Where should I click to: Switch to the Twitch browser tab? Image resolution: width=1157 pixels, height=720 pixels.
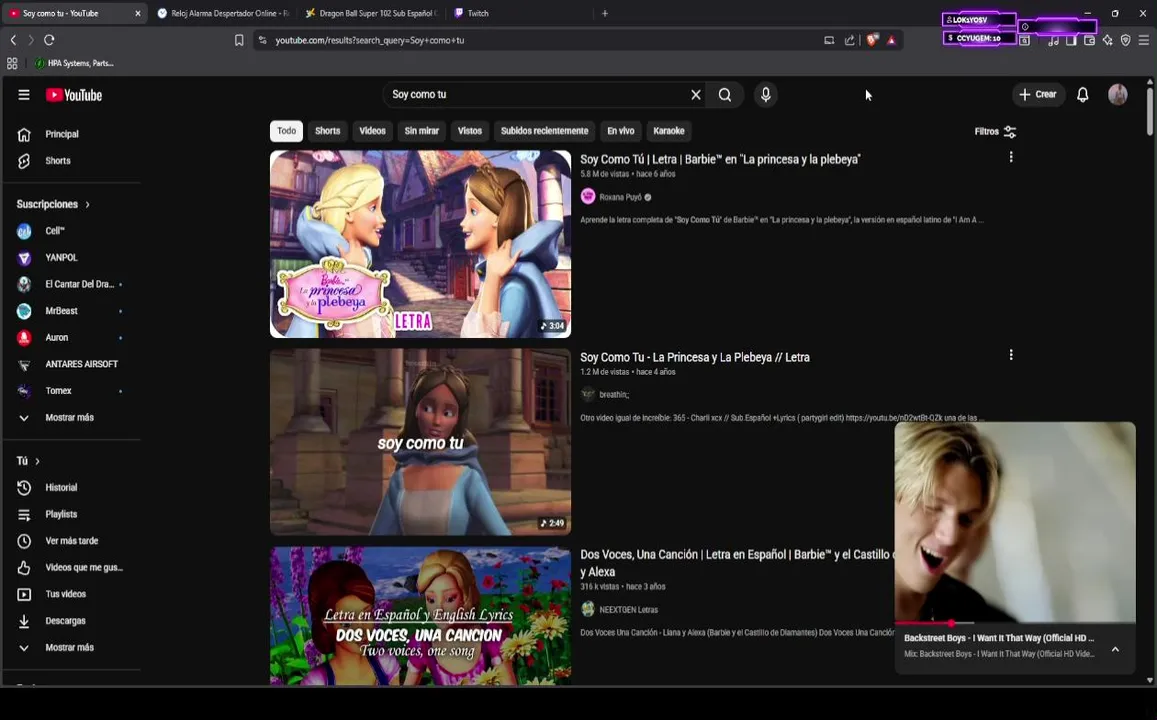pyautogui.click(x=519, y=13)
